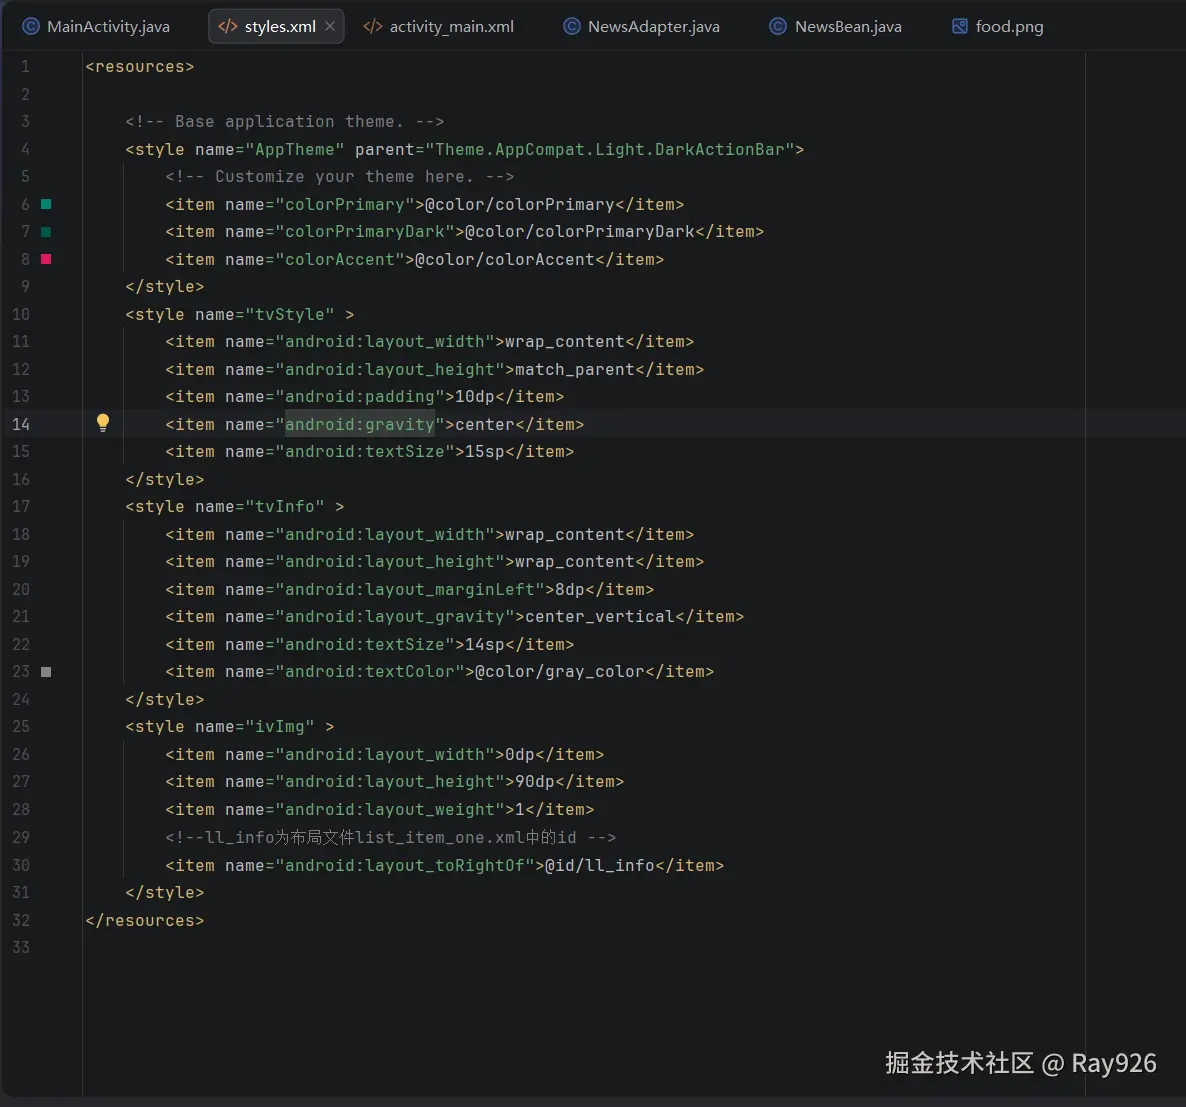Click the yellow lightbulb quick-fix icon
The height and width of the screenshot is (1107, 1186).
click(x=102, y=422)
